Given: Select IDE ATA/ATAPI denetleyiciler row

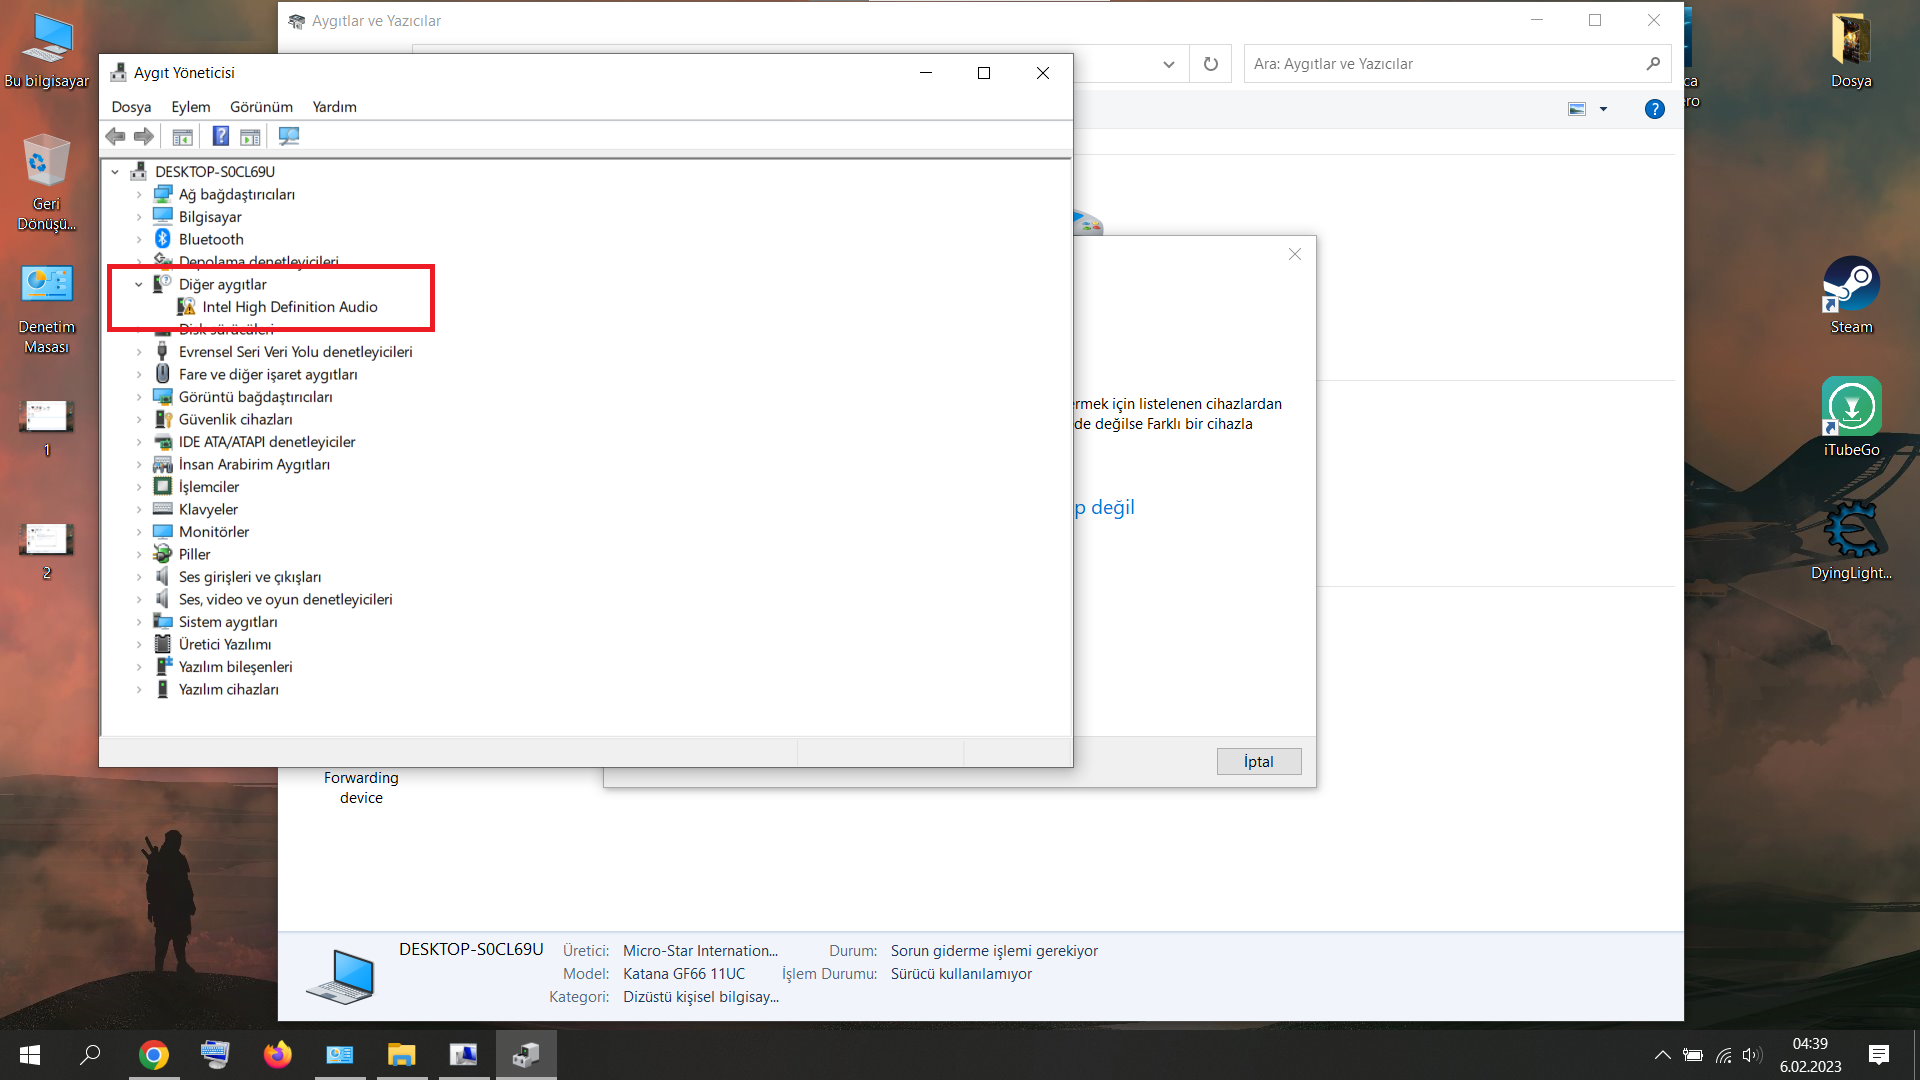Looking at the screenshot, I should (267, 442).
